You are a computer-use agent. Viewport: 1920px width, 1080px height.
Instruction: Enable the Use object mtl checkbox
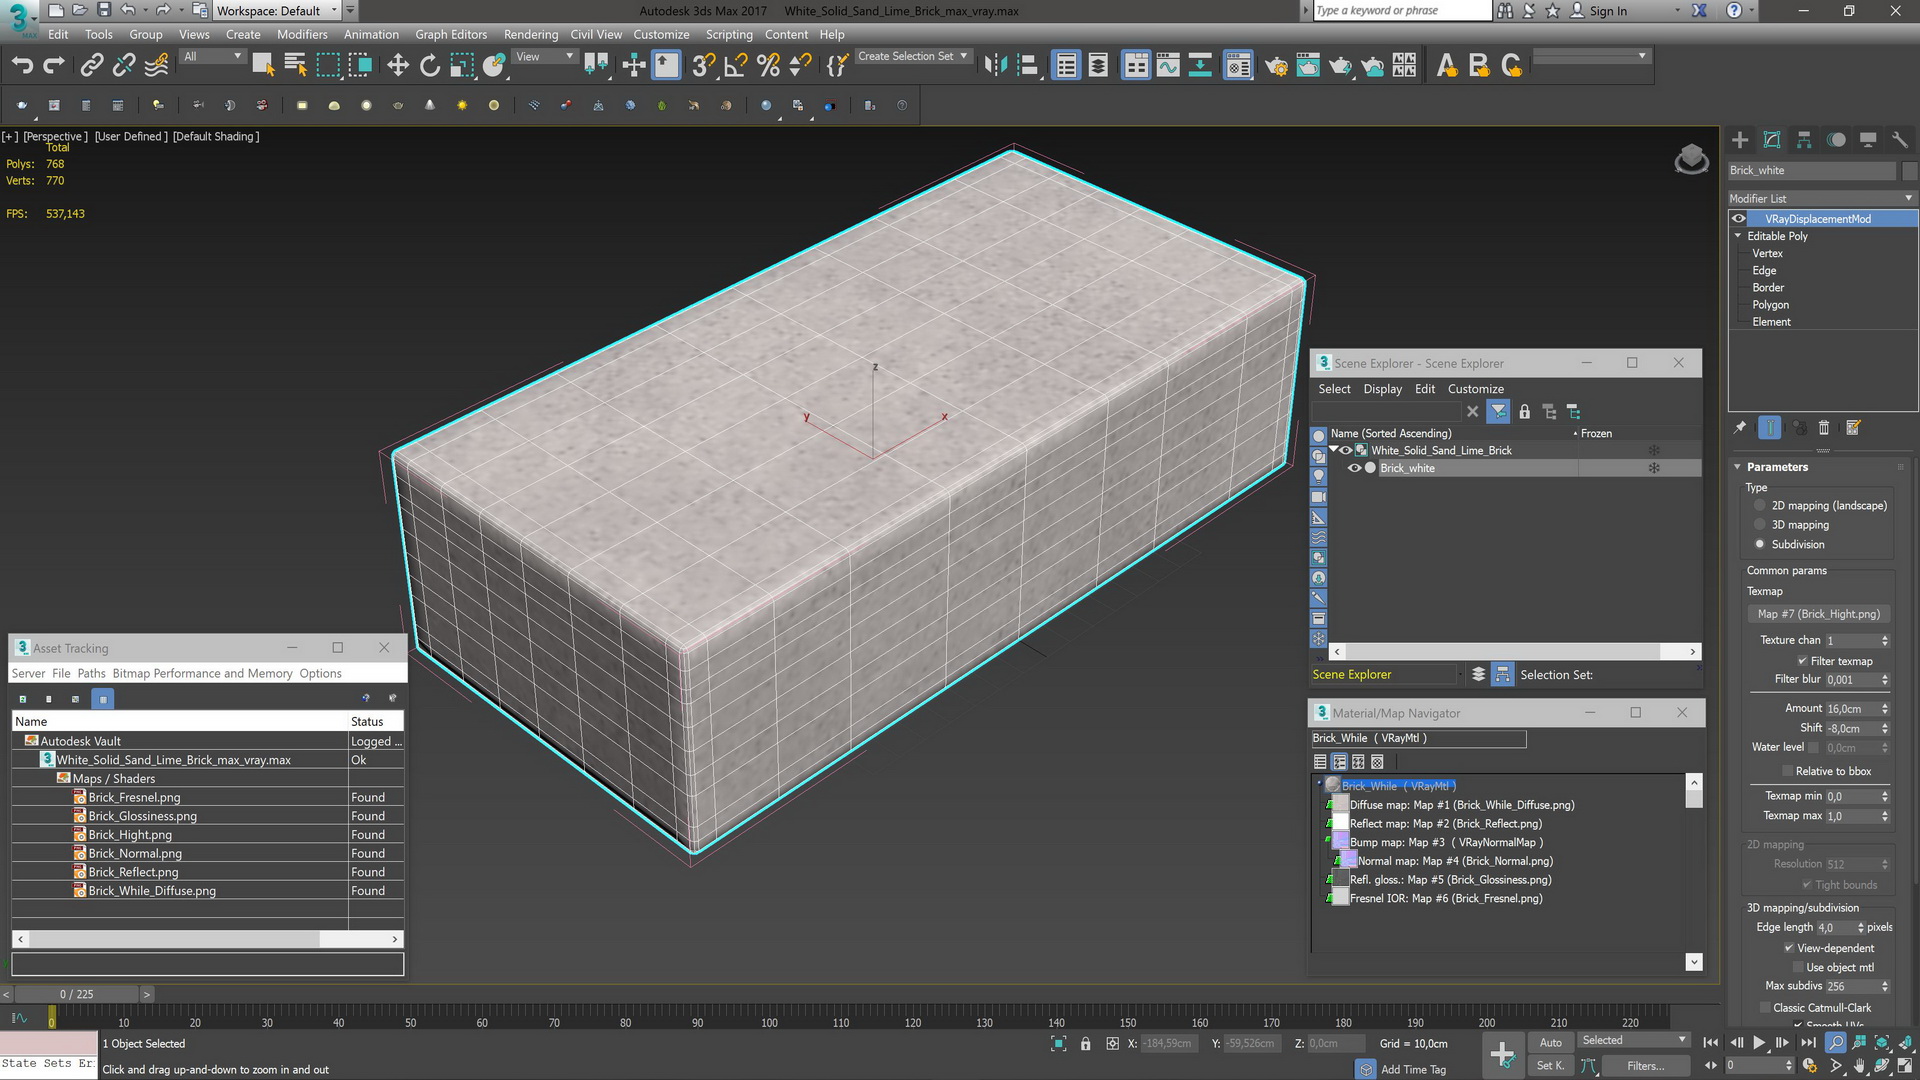(x=1798, y=967)
